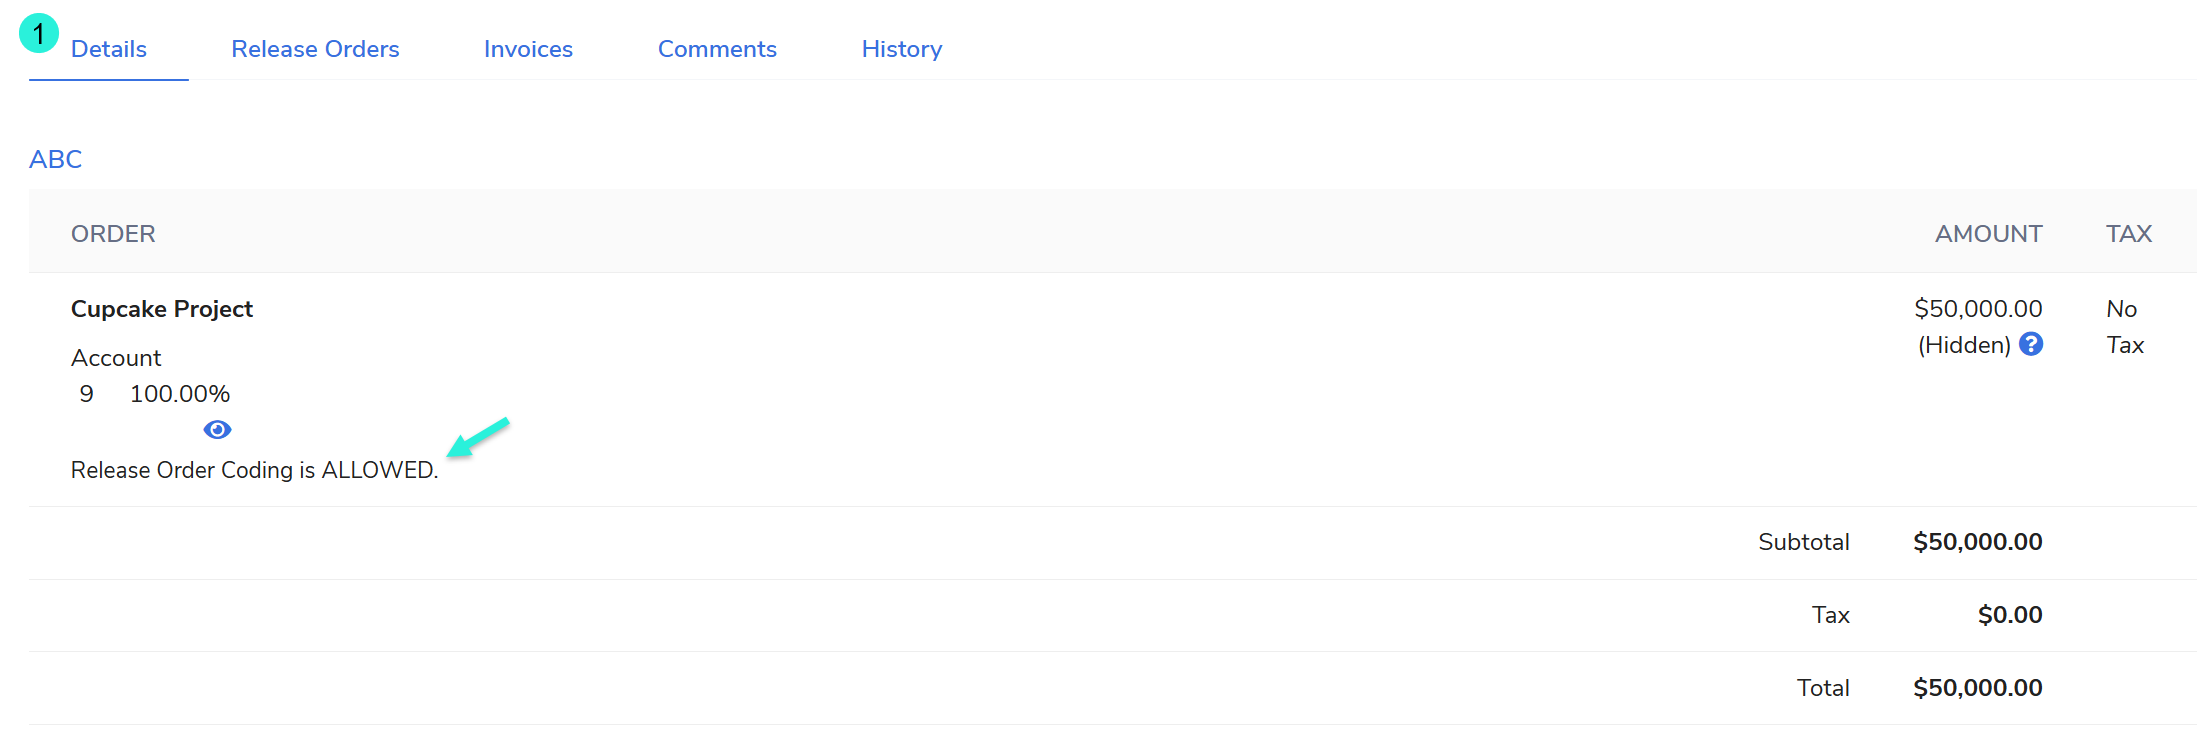The width and height of the screenshot is (2199, 743).
Task: Open the Comments tab
Action: tap(717, 49)
